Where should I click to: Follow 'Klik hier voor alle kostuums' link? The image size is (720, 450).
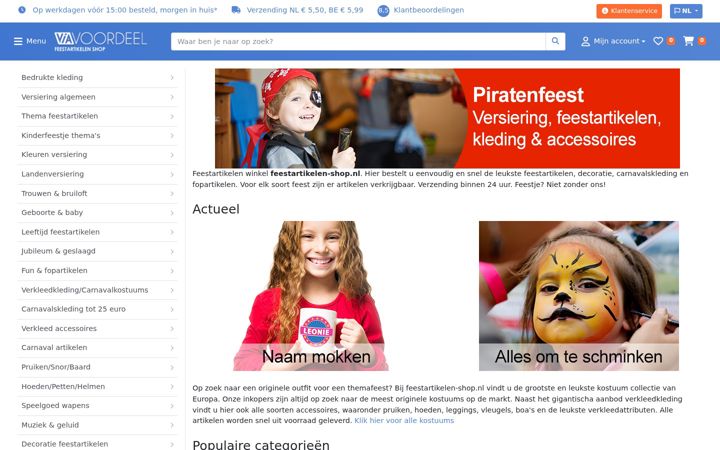coord(404,421)
